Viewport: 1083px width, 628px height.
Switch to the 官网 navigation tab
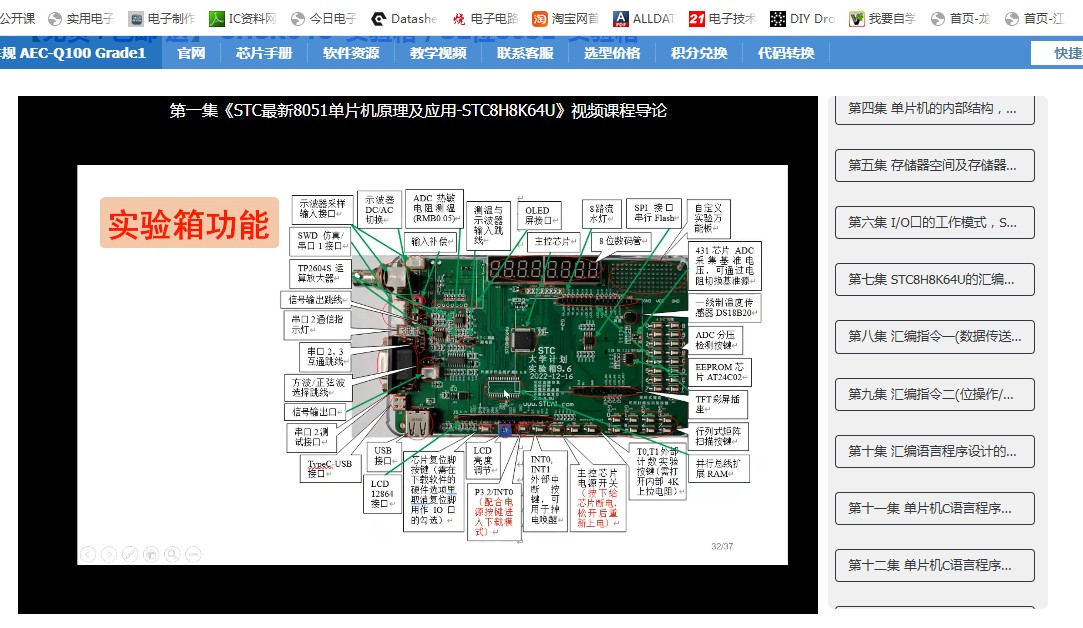[191, 55]
